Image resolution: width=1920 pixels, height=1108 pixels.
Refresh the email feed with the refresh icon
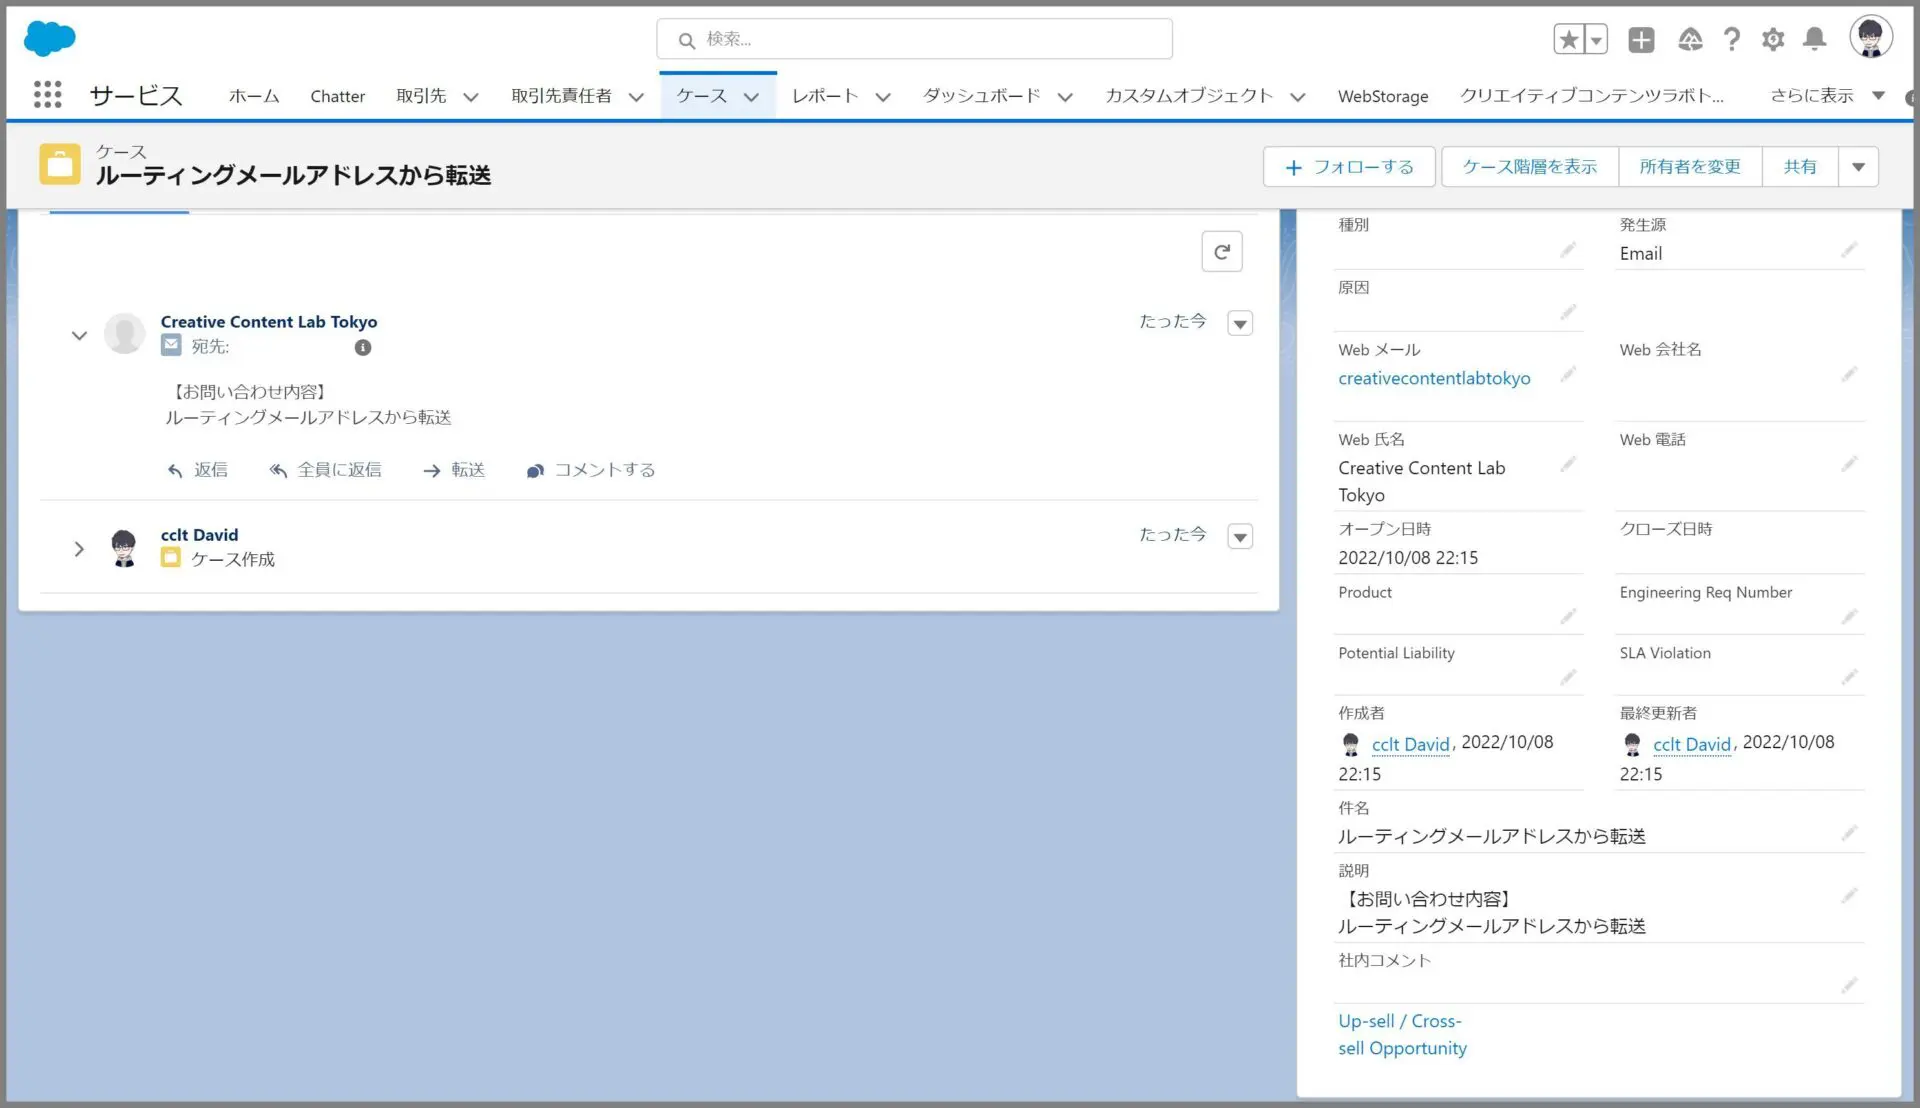click(1221, 251)
